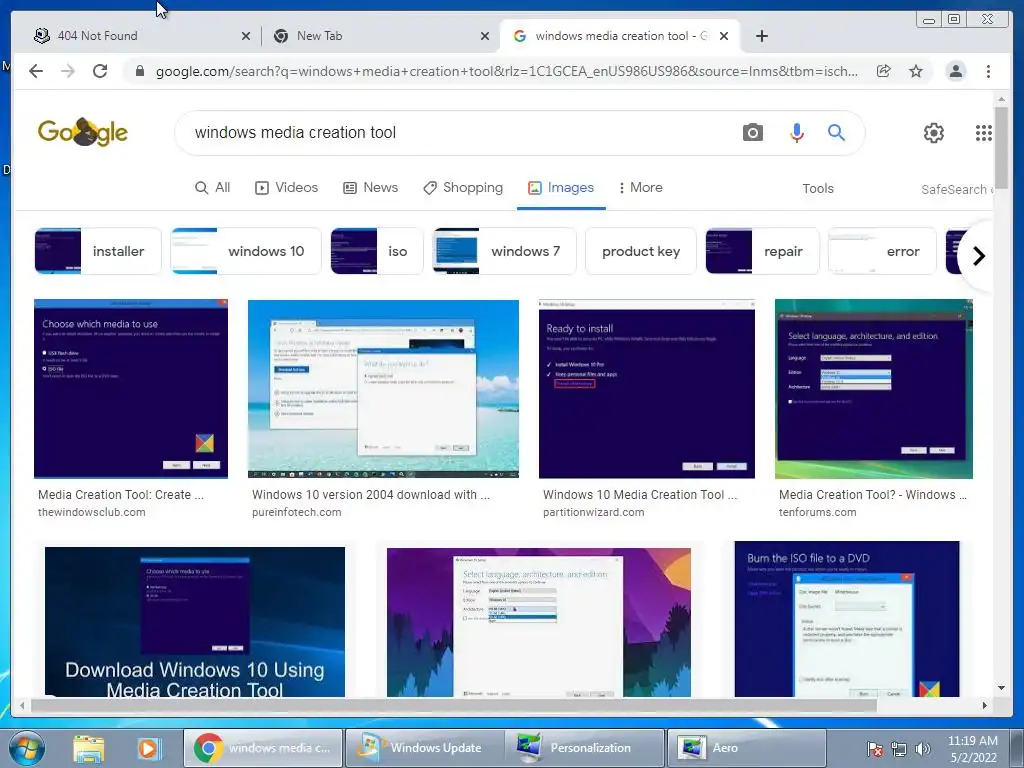Switch to Videos results
The image size is (1024, 768).
pyautogui.click(x=286, y=187)
